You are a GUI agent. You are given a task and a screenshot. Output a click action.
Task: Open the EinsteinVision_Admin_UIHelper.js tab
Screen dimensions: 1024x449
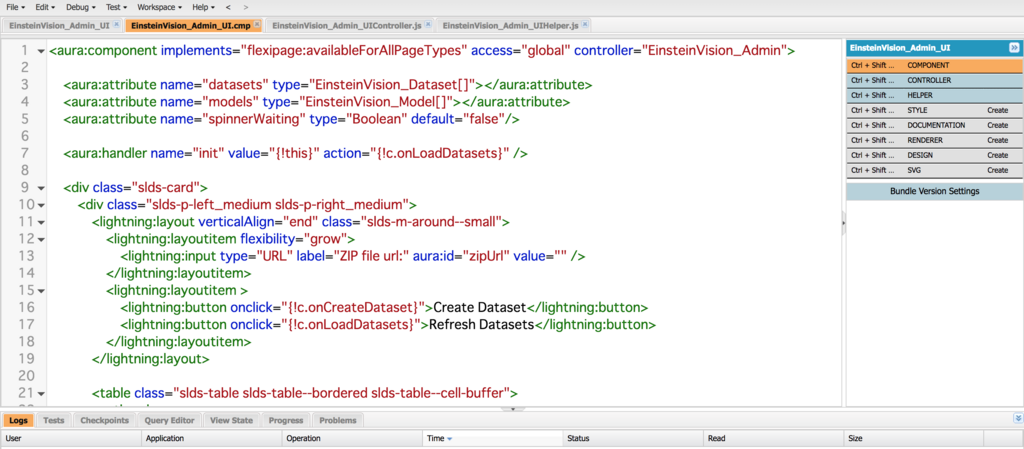510,25
